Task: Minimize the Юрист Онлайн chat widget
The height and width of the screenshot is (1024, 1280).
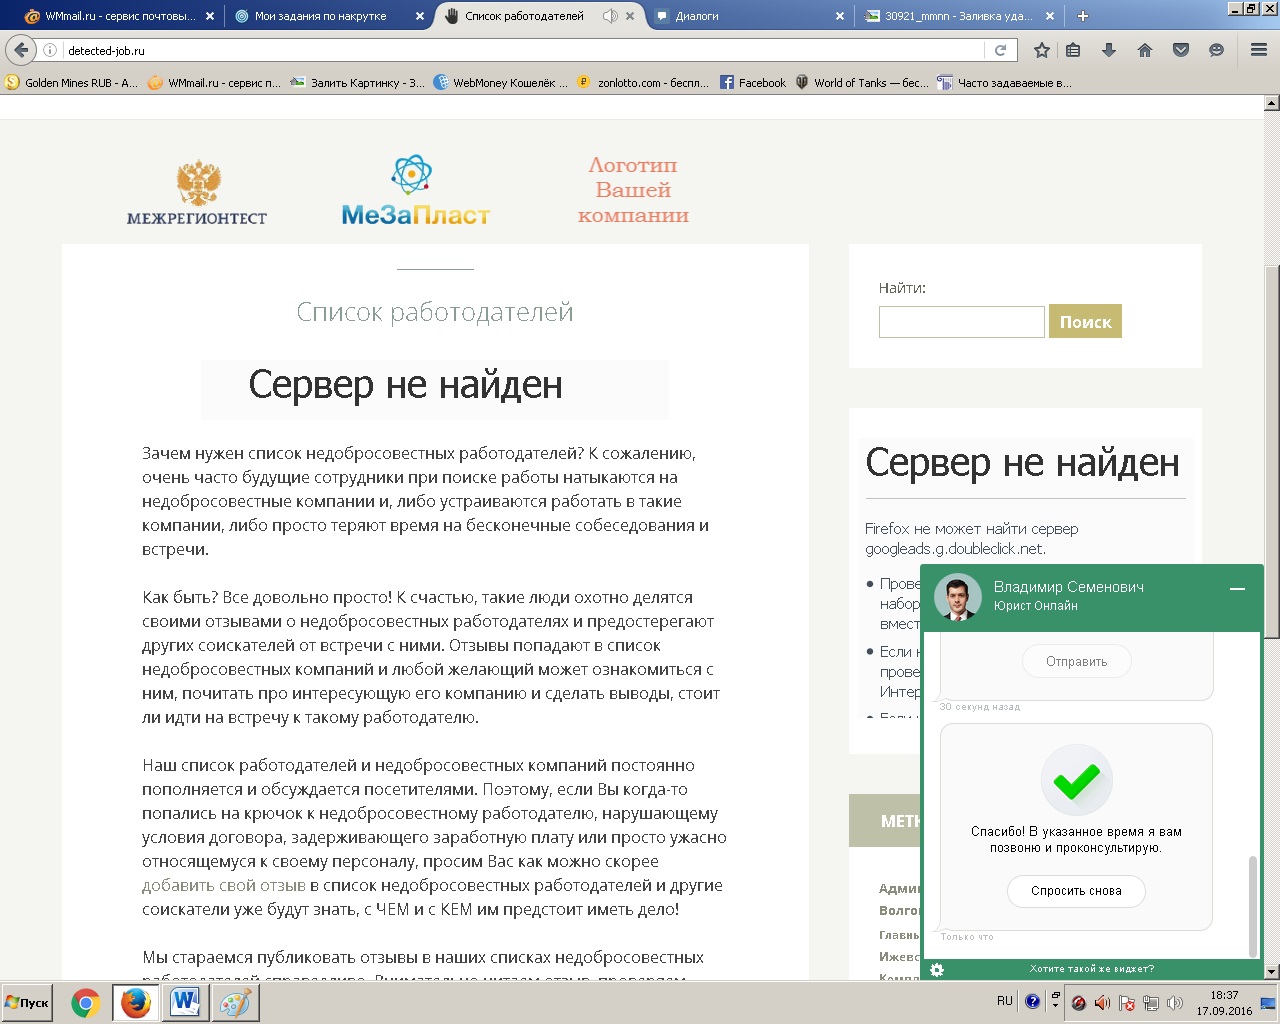Action: [x=1237, y=589]
